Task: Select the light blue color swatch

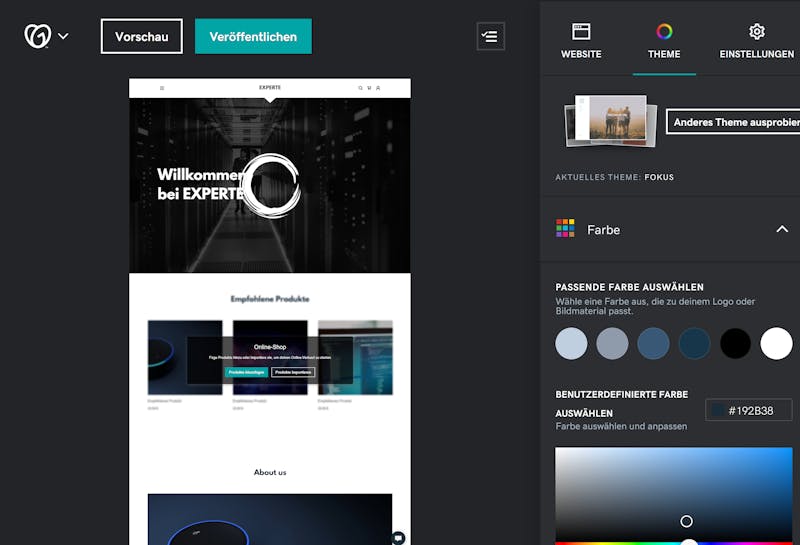Action: coord(571,343)
